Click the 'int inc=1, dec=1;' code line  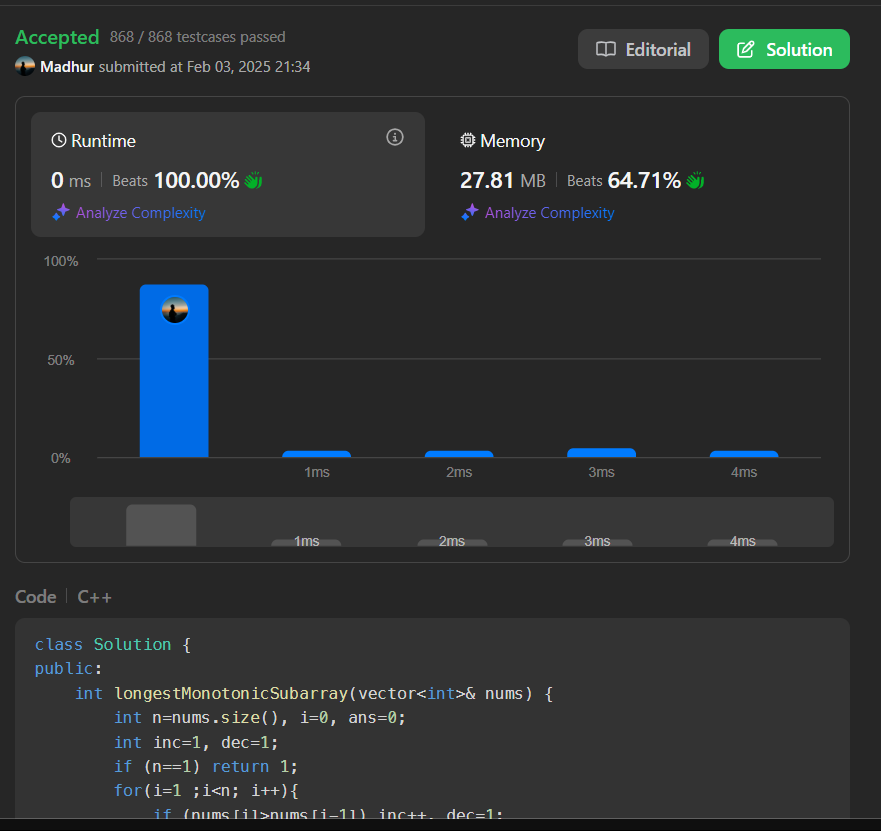[x=196, y=742]
